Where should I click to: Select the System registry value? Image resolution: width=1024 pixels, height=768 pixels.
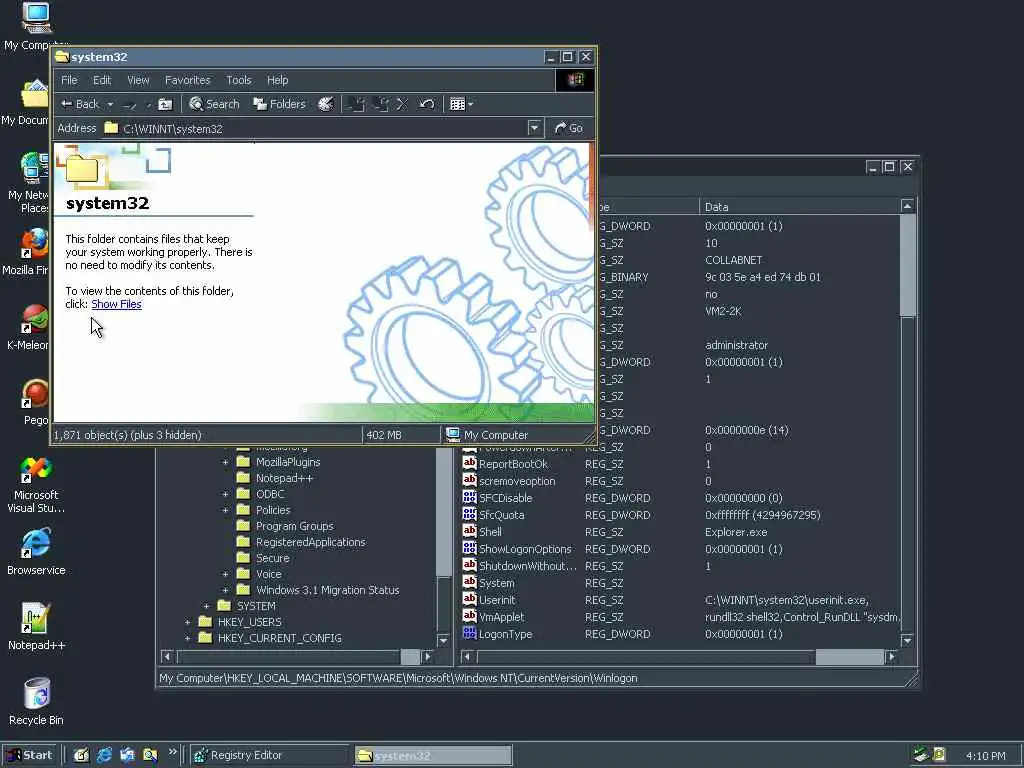(x=496, y=583)
